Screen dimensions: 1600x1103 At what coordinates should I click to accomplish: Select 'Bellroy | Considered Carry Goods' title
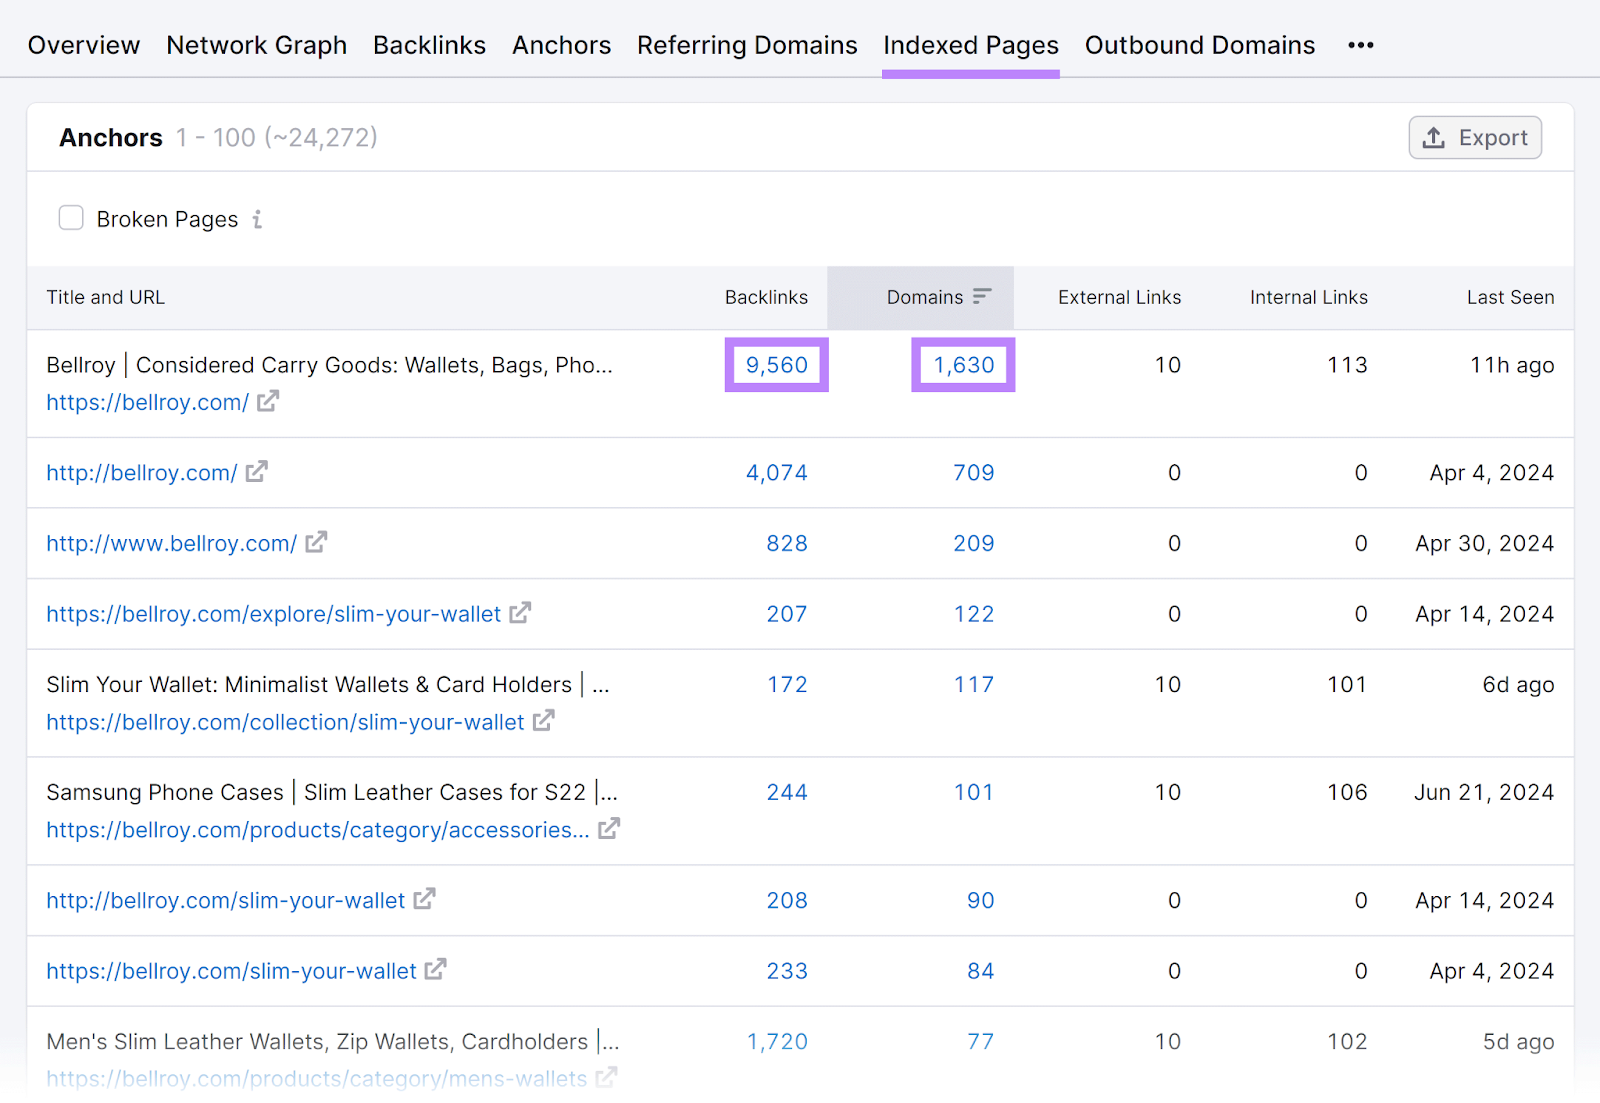pyautogui.click(x=329, y=365)
